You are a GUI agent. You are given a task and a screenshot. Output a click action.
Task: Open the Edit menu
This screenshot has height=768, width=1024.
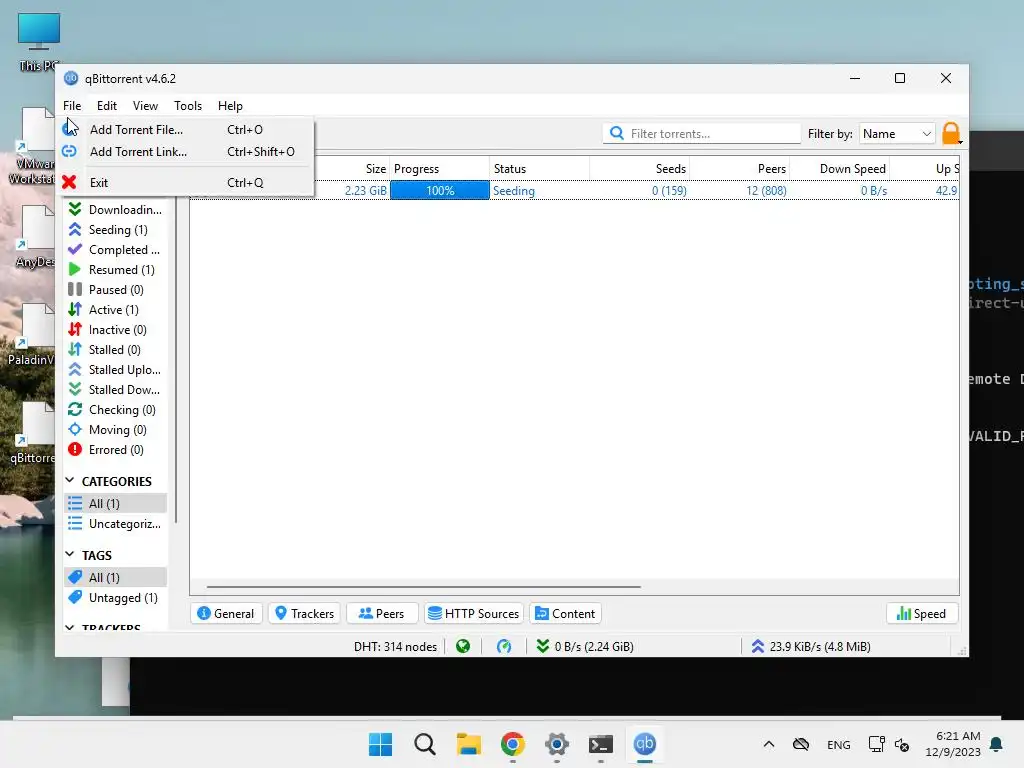point(106,106)
